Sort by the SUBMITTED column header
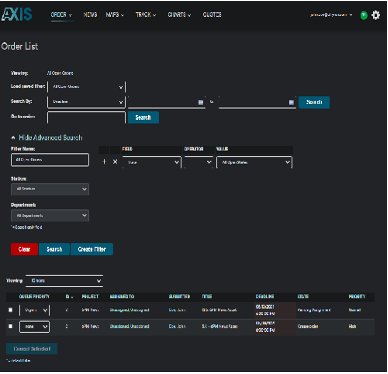 coord(179,297)
